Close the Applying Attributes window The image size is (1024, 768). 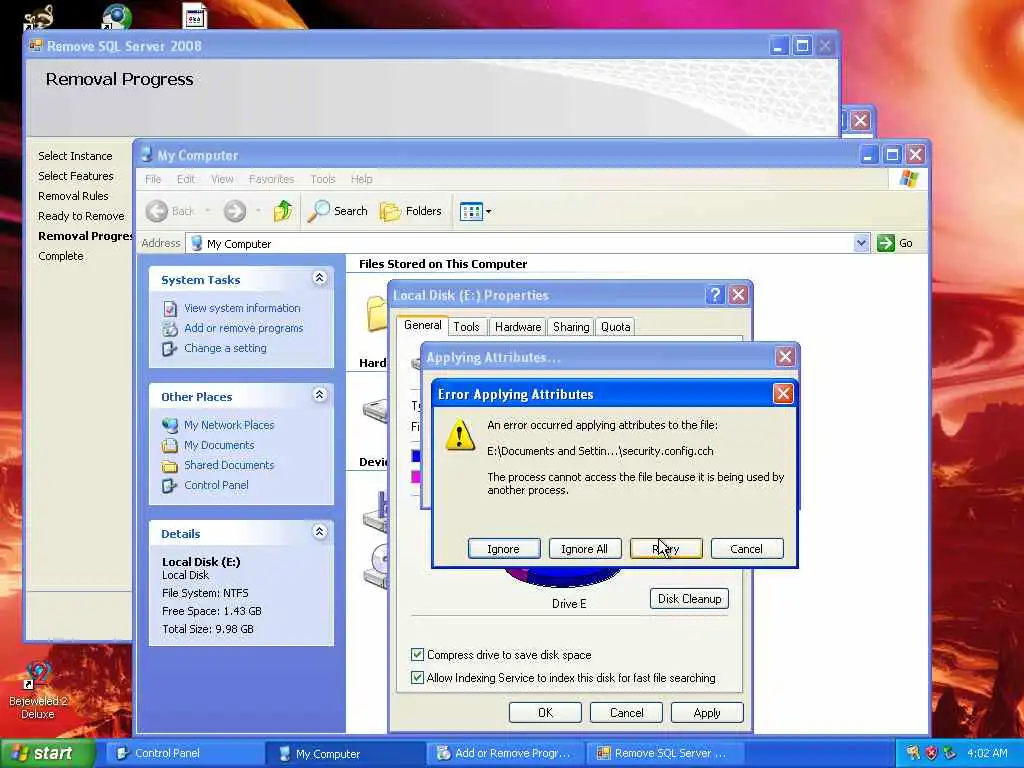[x=785, y=357]
